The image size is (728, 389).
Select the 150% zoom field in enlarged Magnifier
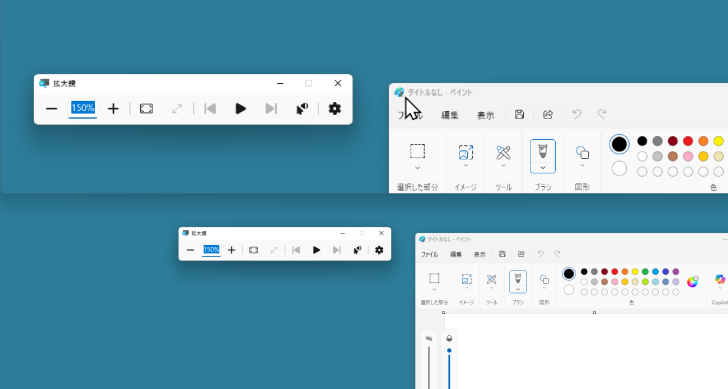click(83, 108)
